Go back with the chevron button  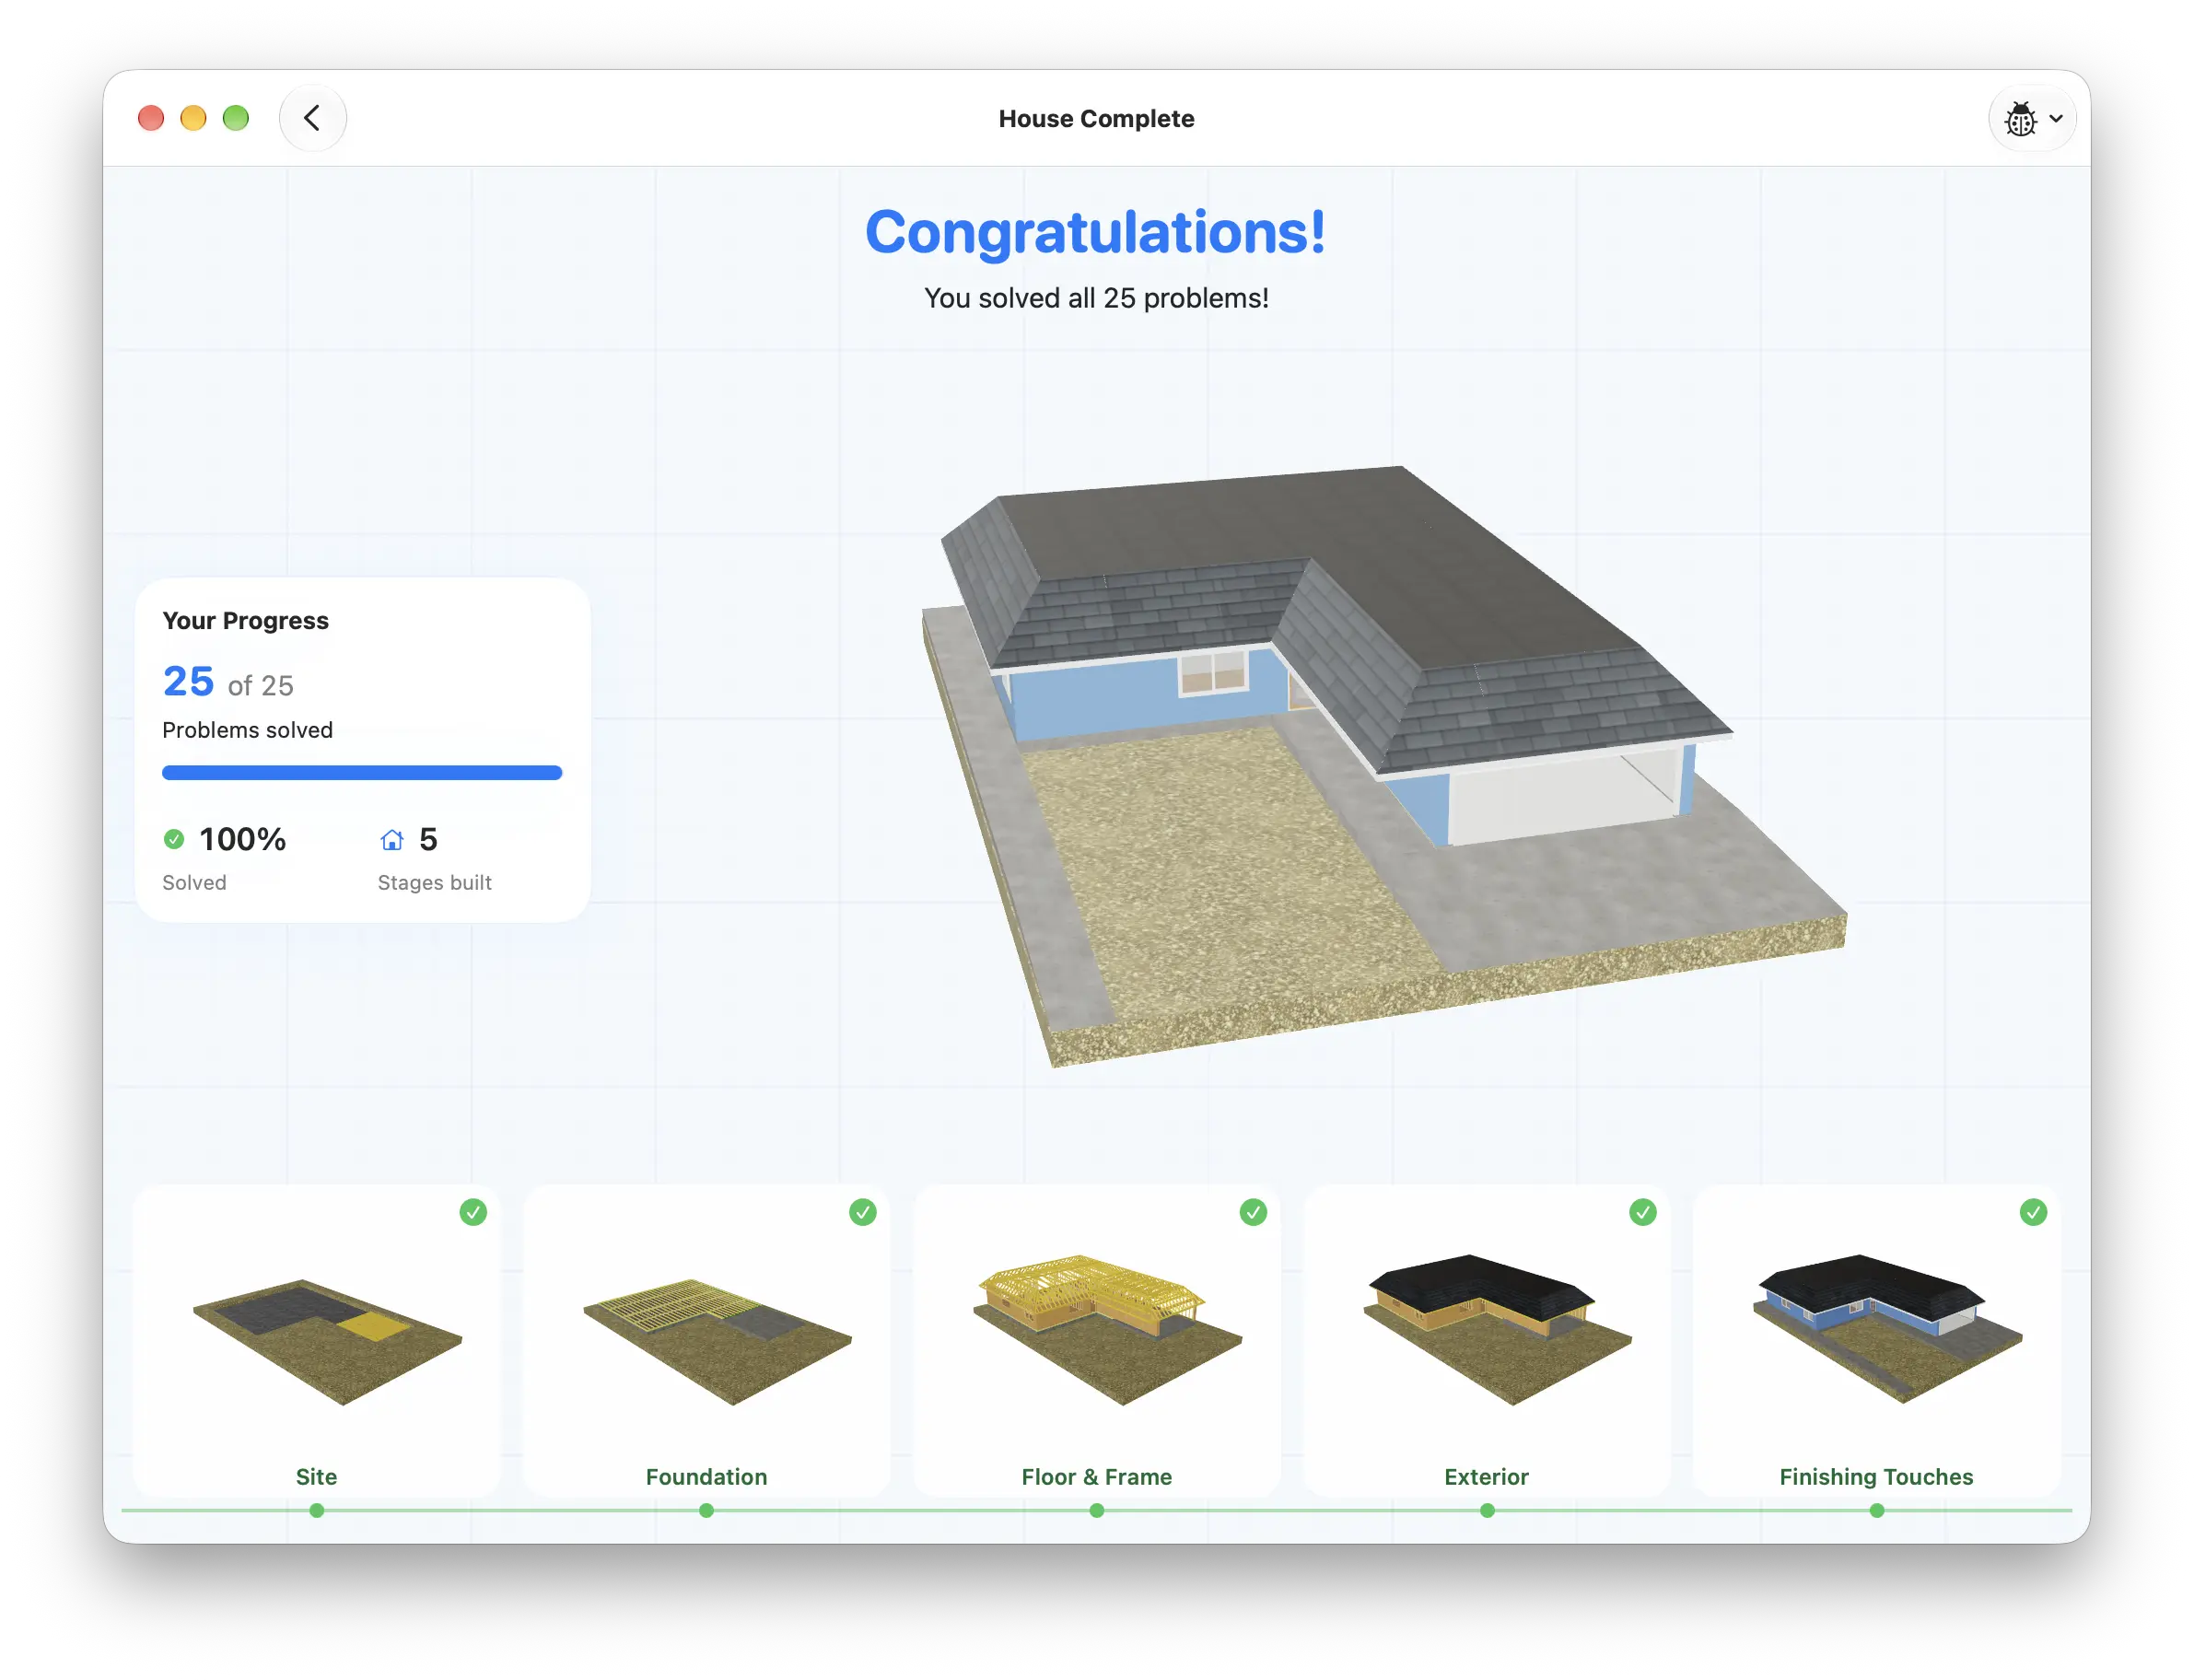click(313, 118)
